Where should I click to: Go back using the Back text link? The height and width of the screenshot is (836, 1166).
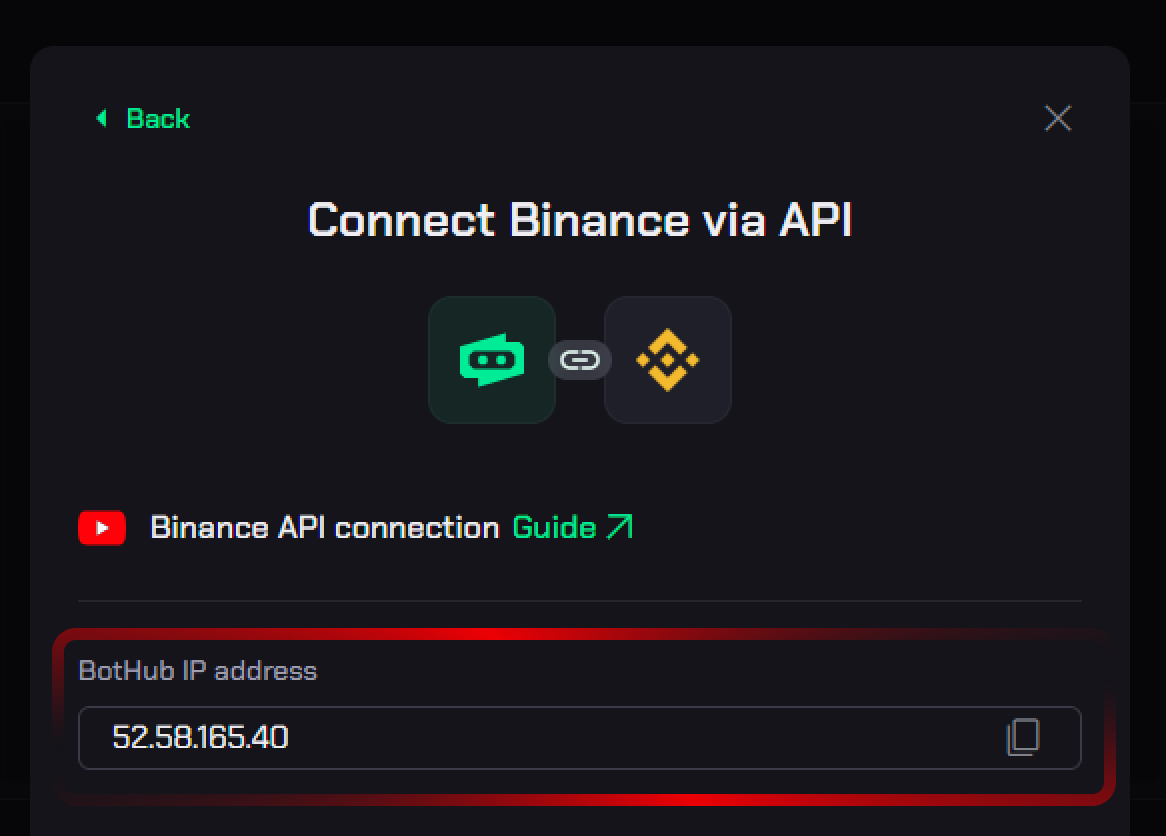click(157, 119)
